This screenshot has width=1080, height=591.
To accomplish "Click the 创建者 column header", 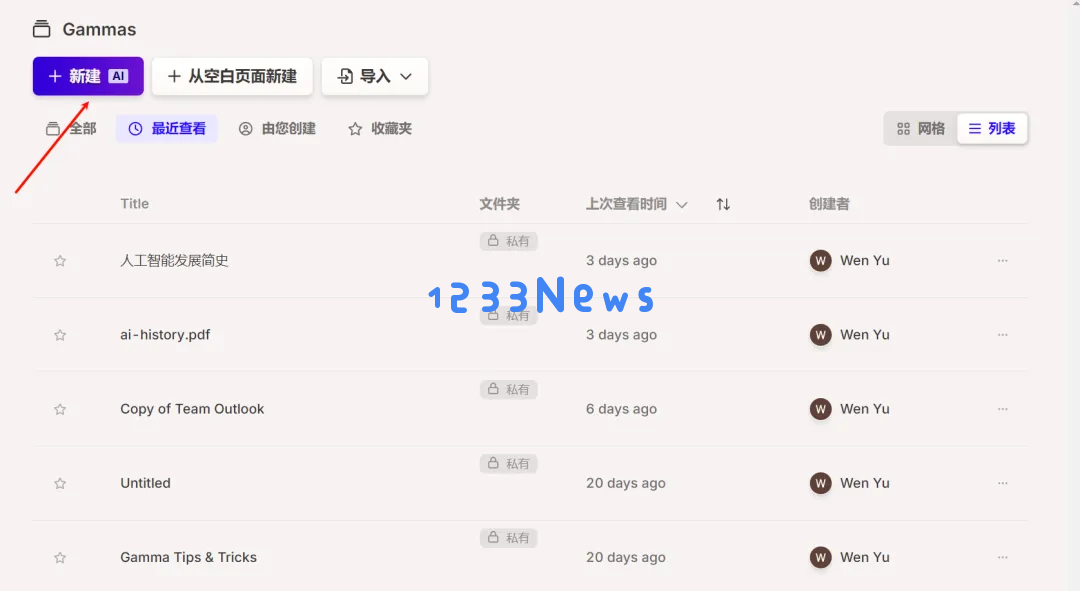I will coord(829,204).
